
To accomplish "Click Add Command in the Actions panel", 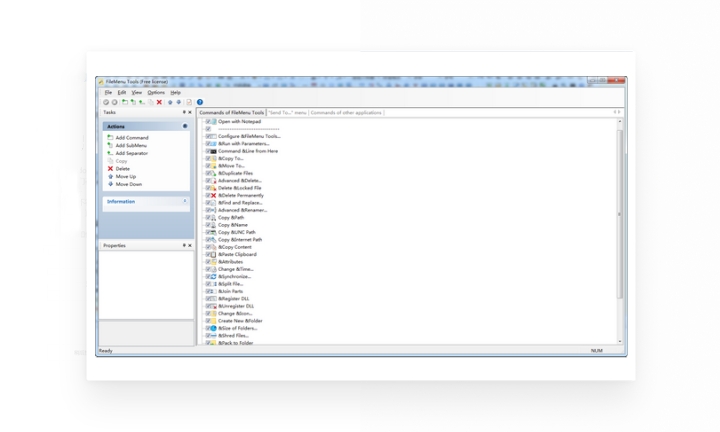I will (132, 138).
